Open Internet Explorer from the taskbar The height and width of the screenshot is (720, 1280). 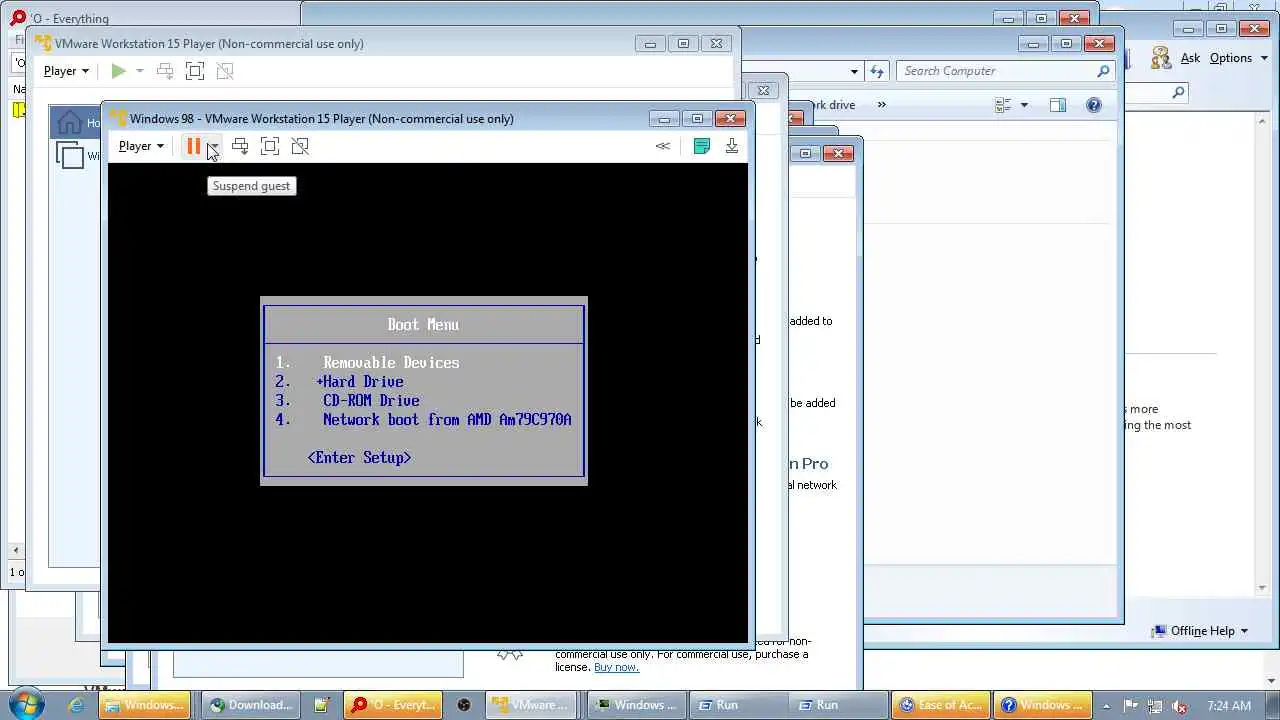pos(76,705)
